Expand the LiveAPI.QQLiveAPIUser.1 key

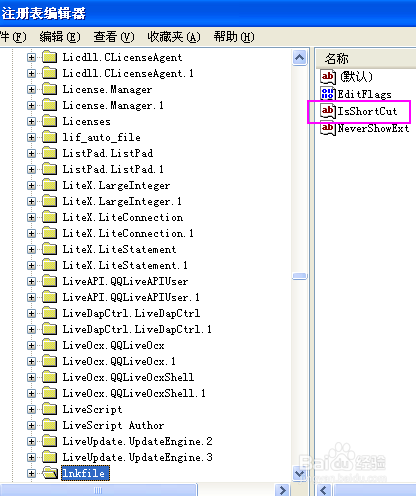[31, 297]
